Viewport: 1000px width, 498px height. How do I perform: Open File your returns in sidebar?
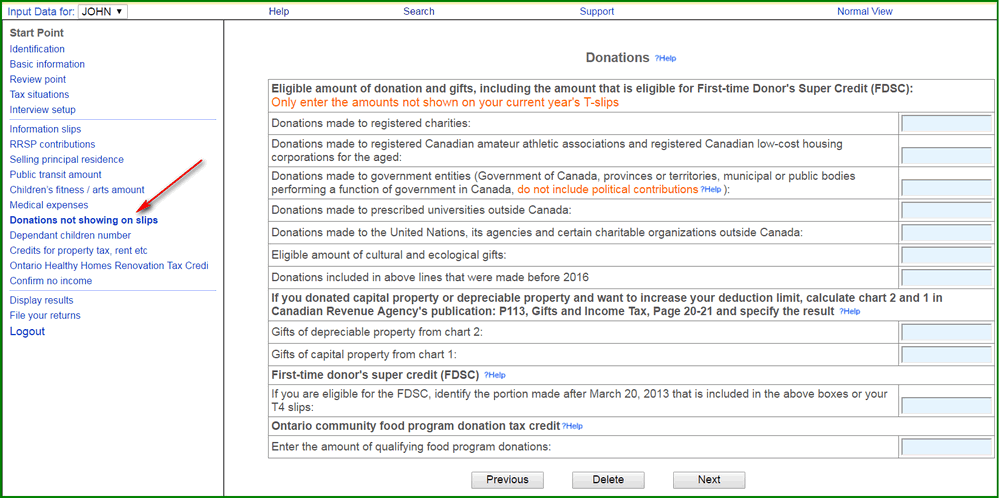click(45, 316)
